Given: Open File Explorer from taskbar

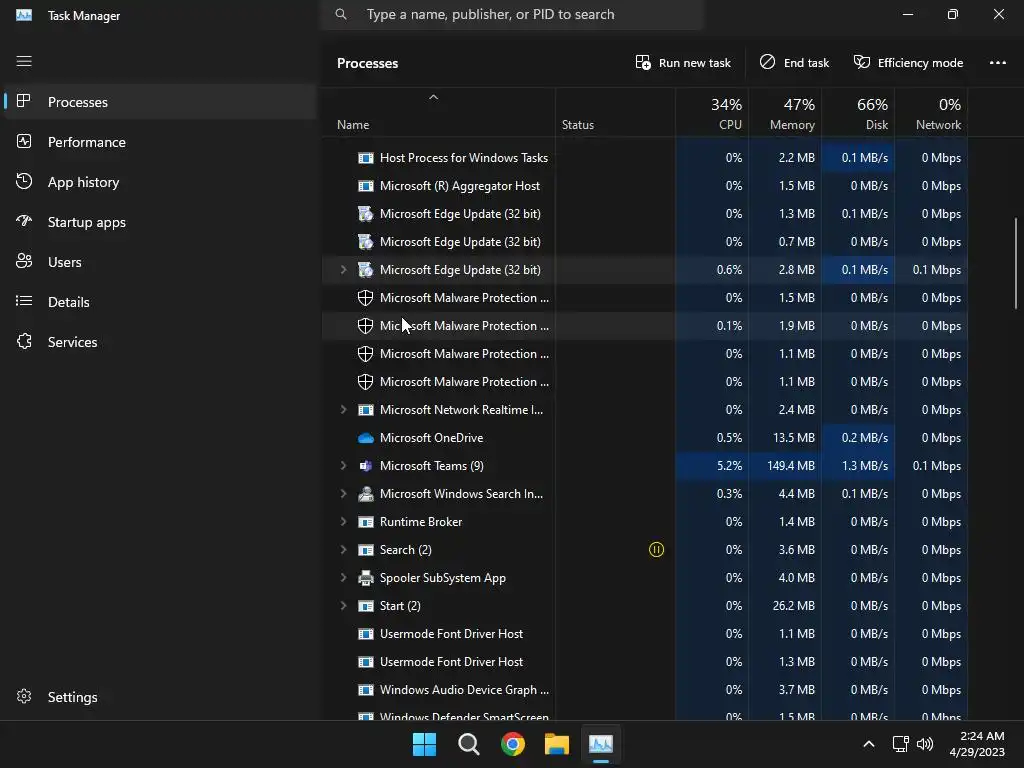Looking at the screenshot, I should (557, 744).
